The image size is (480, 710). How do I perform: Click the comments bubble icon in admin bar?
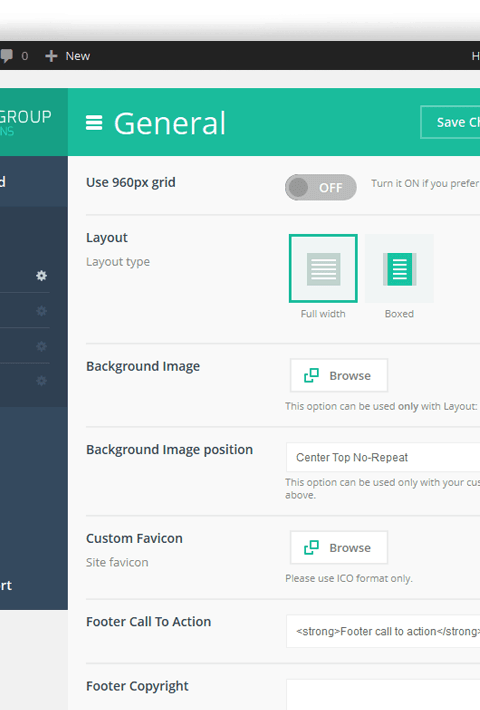click(x=6, y=56)
